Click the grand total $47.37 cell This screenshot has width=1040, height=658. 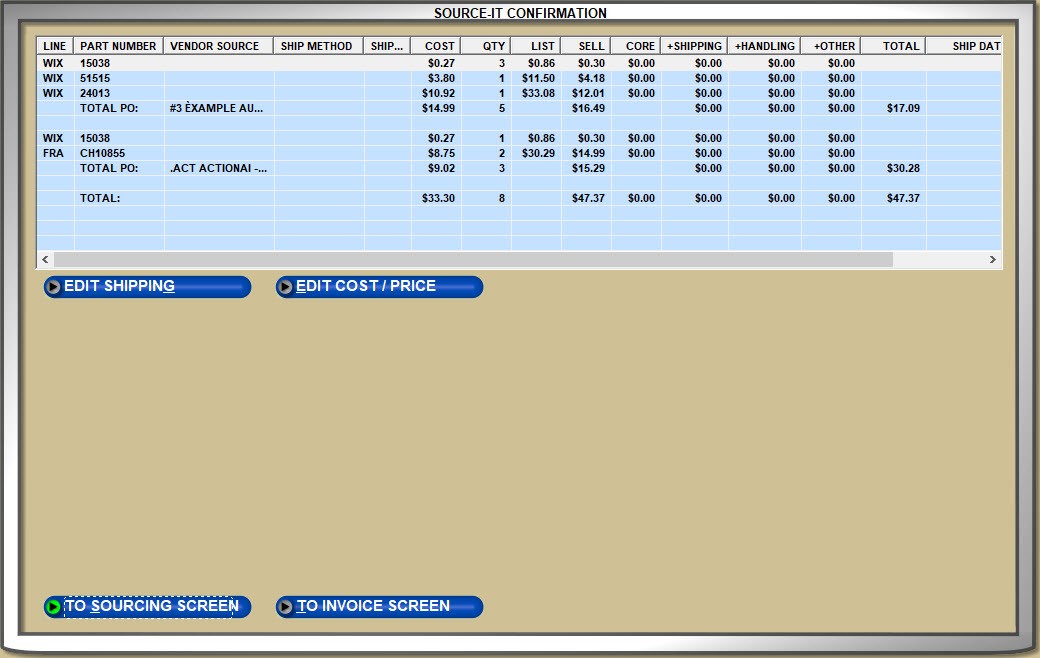coord(903,198)
